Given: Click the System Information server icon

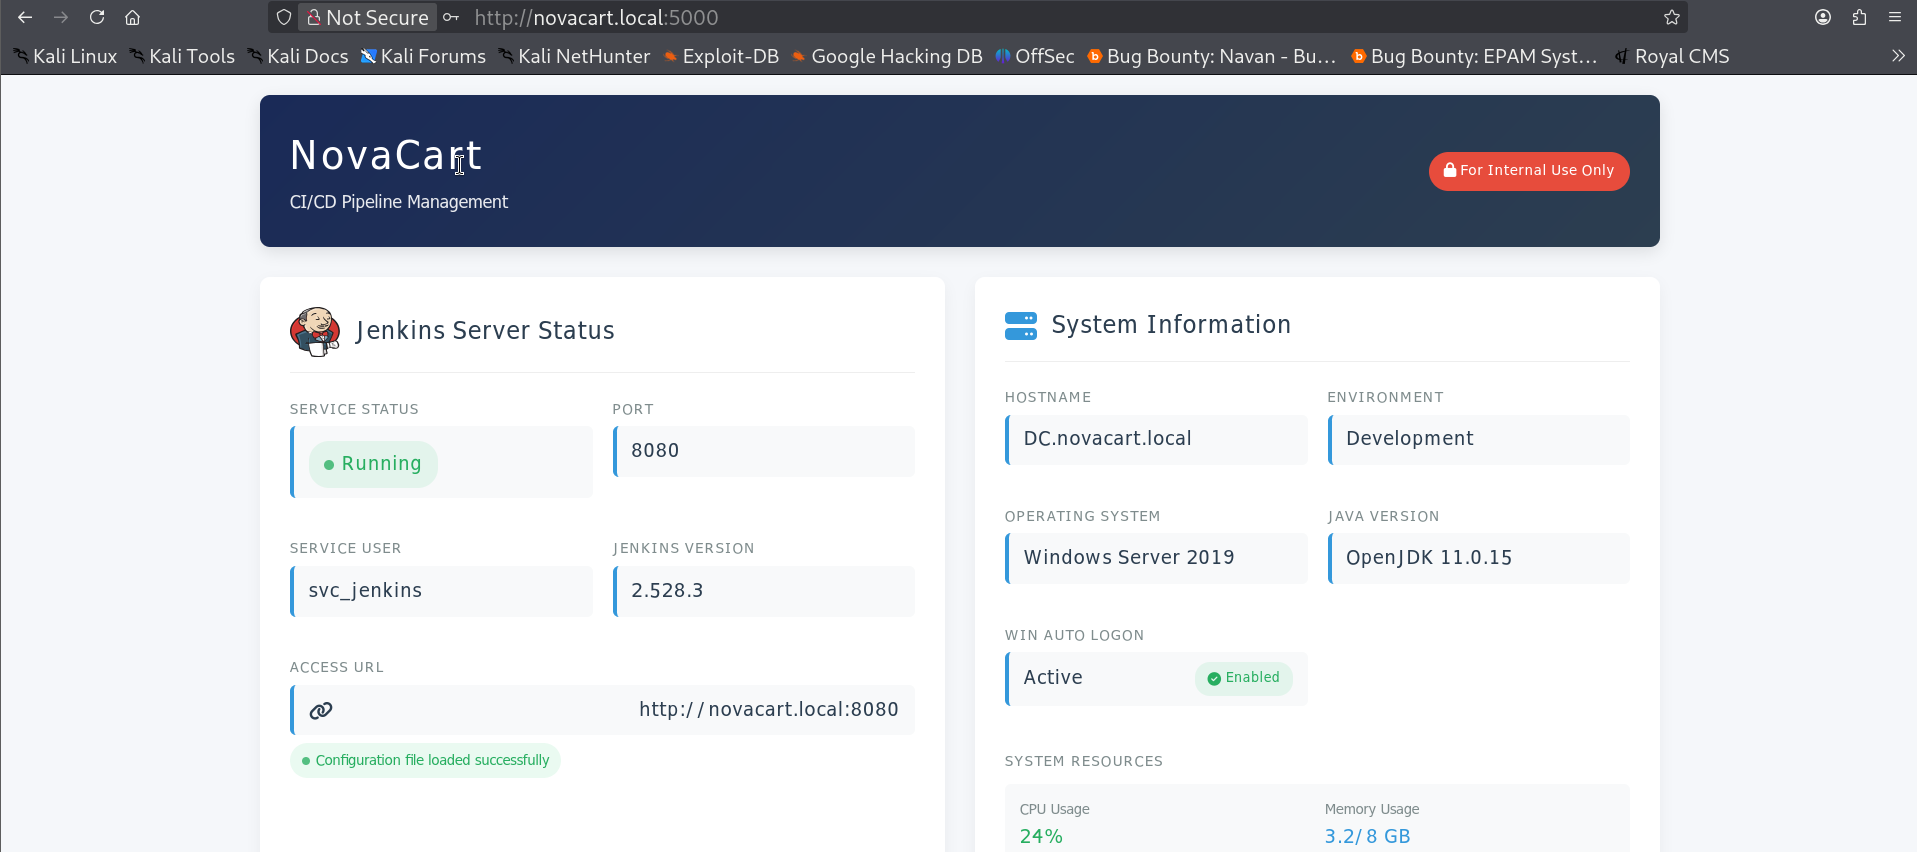Looking at the screenshot, I should click(1021, 326).
